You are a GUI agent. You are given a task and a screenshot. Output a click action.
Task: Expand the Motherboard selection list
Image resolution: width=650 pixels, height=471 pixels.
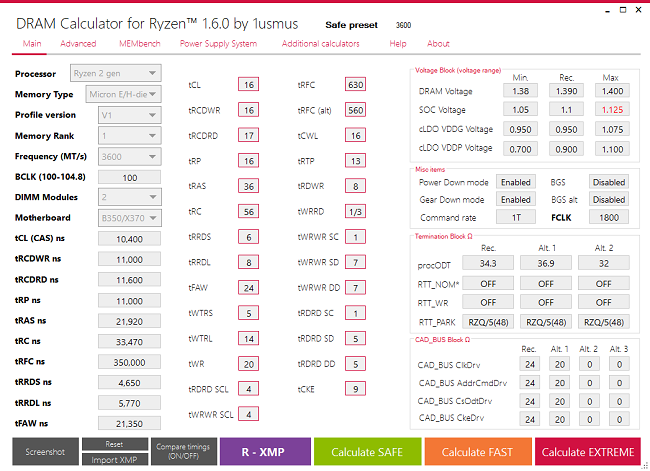115,217
